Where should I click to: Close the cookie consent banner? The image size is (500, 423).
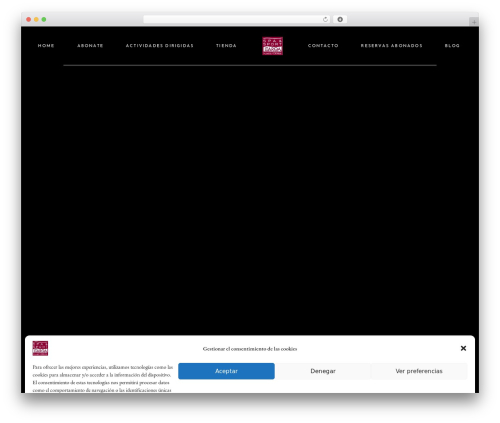click(x=463, y=348)
